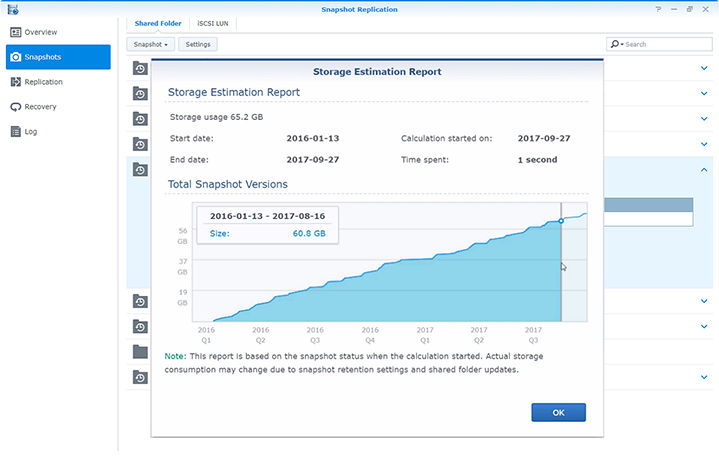Click the first shared folder snapshot icon in the list
The width and height of the screenshot is (719, 460).
pos(141,68)
